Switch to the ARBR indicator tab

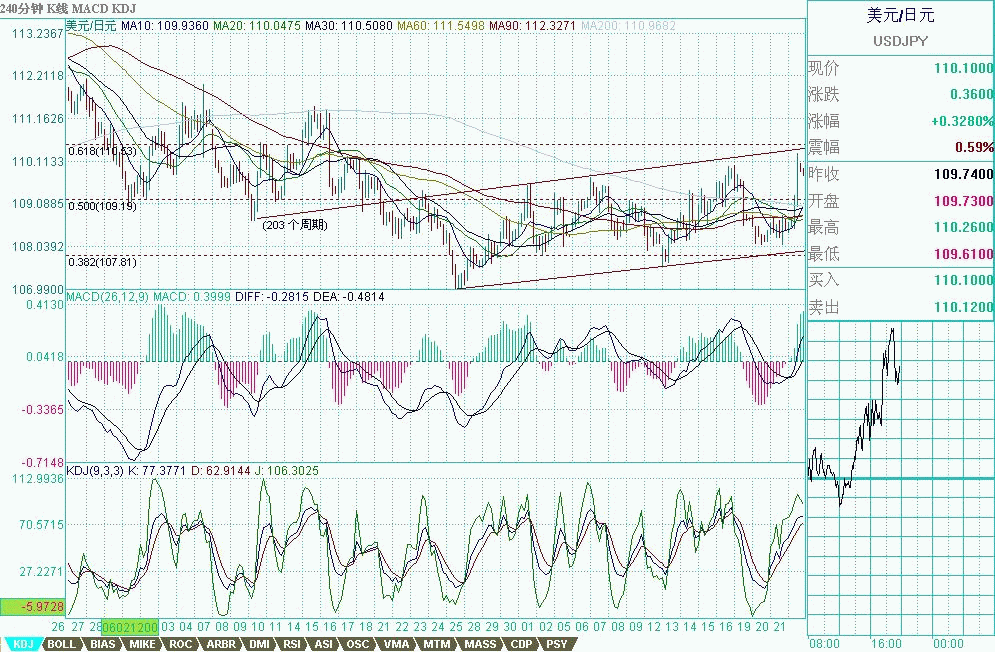[x=221, y=644]
